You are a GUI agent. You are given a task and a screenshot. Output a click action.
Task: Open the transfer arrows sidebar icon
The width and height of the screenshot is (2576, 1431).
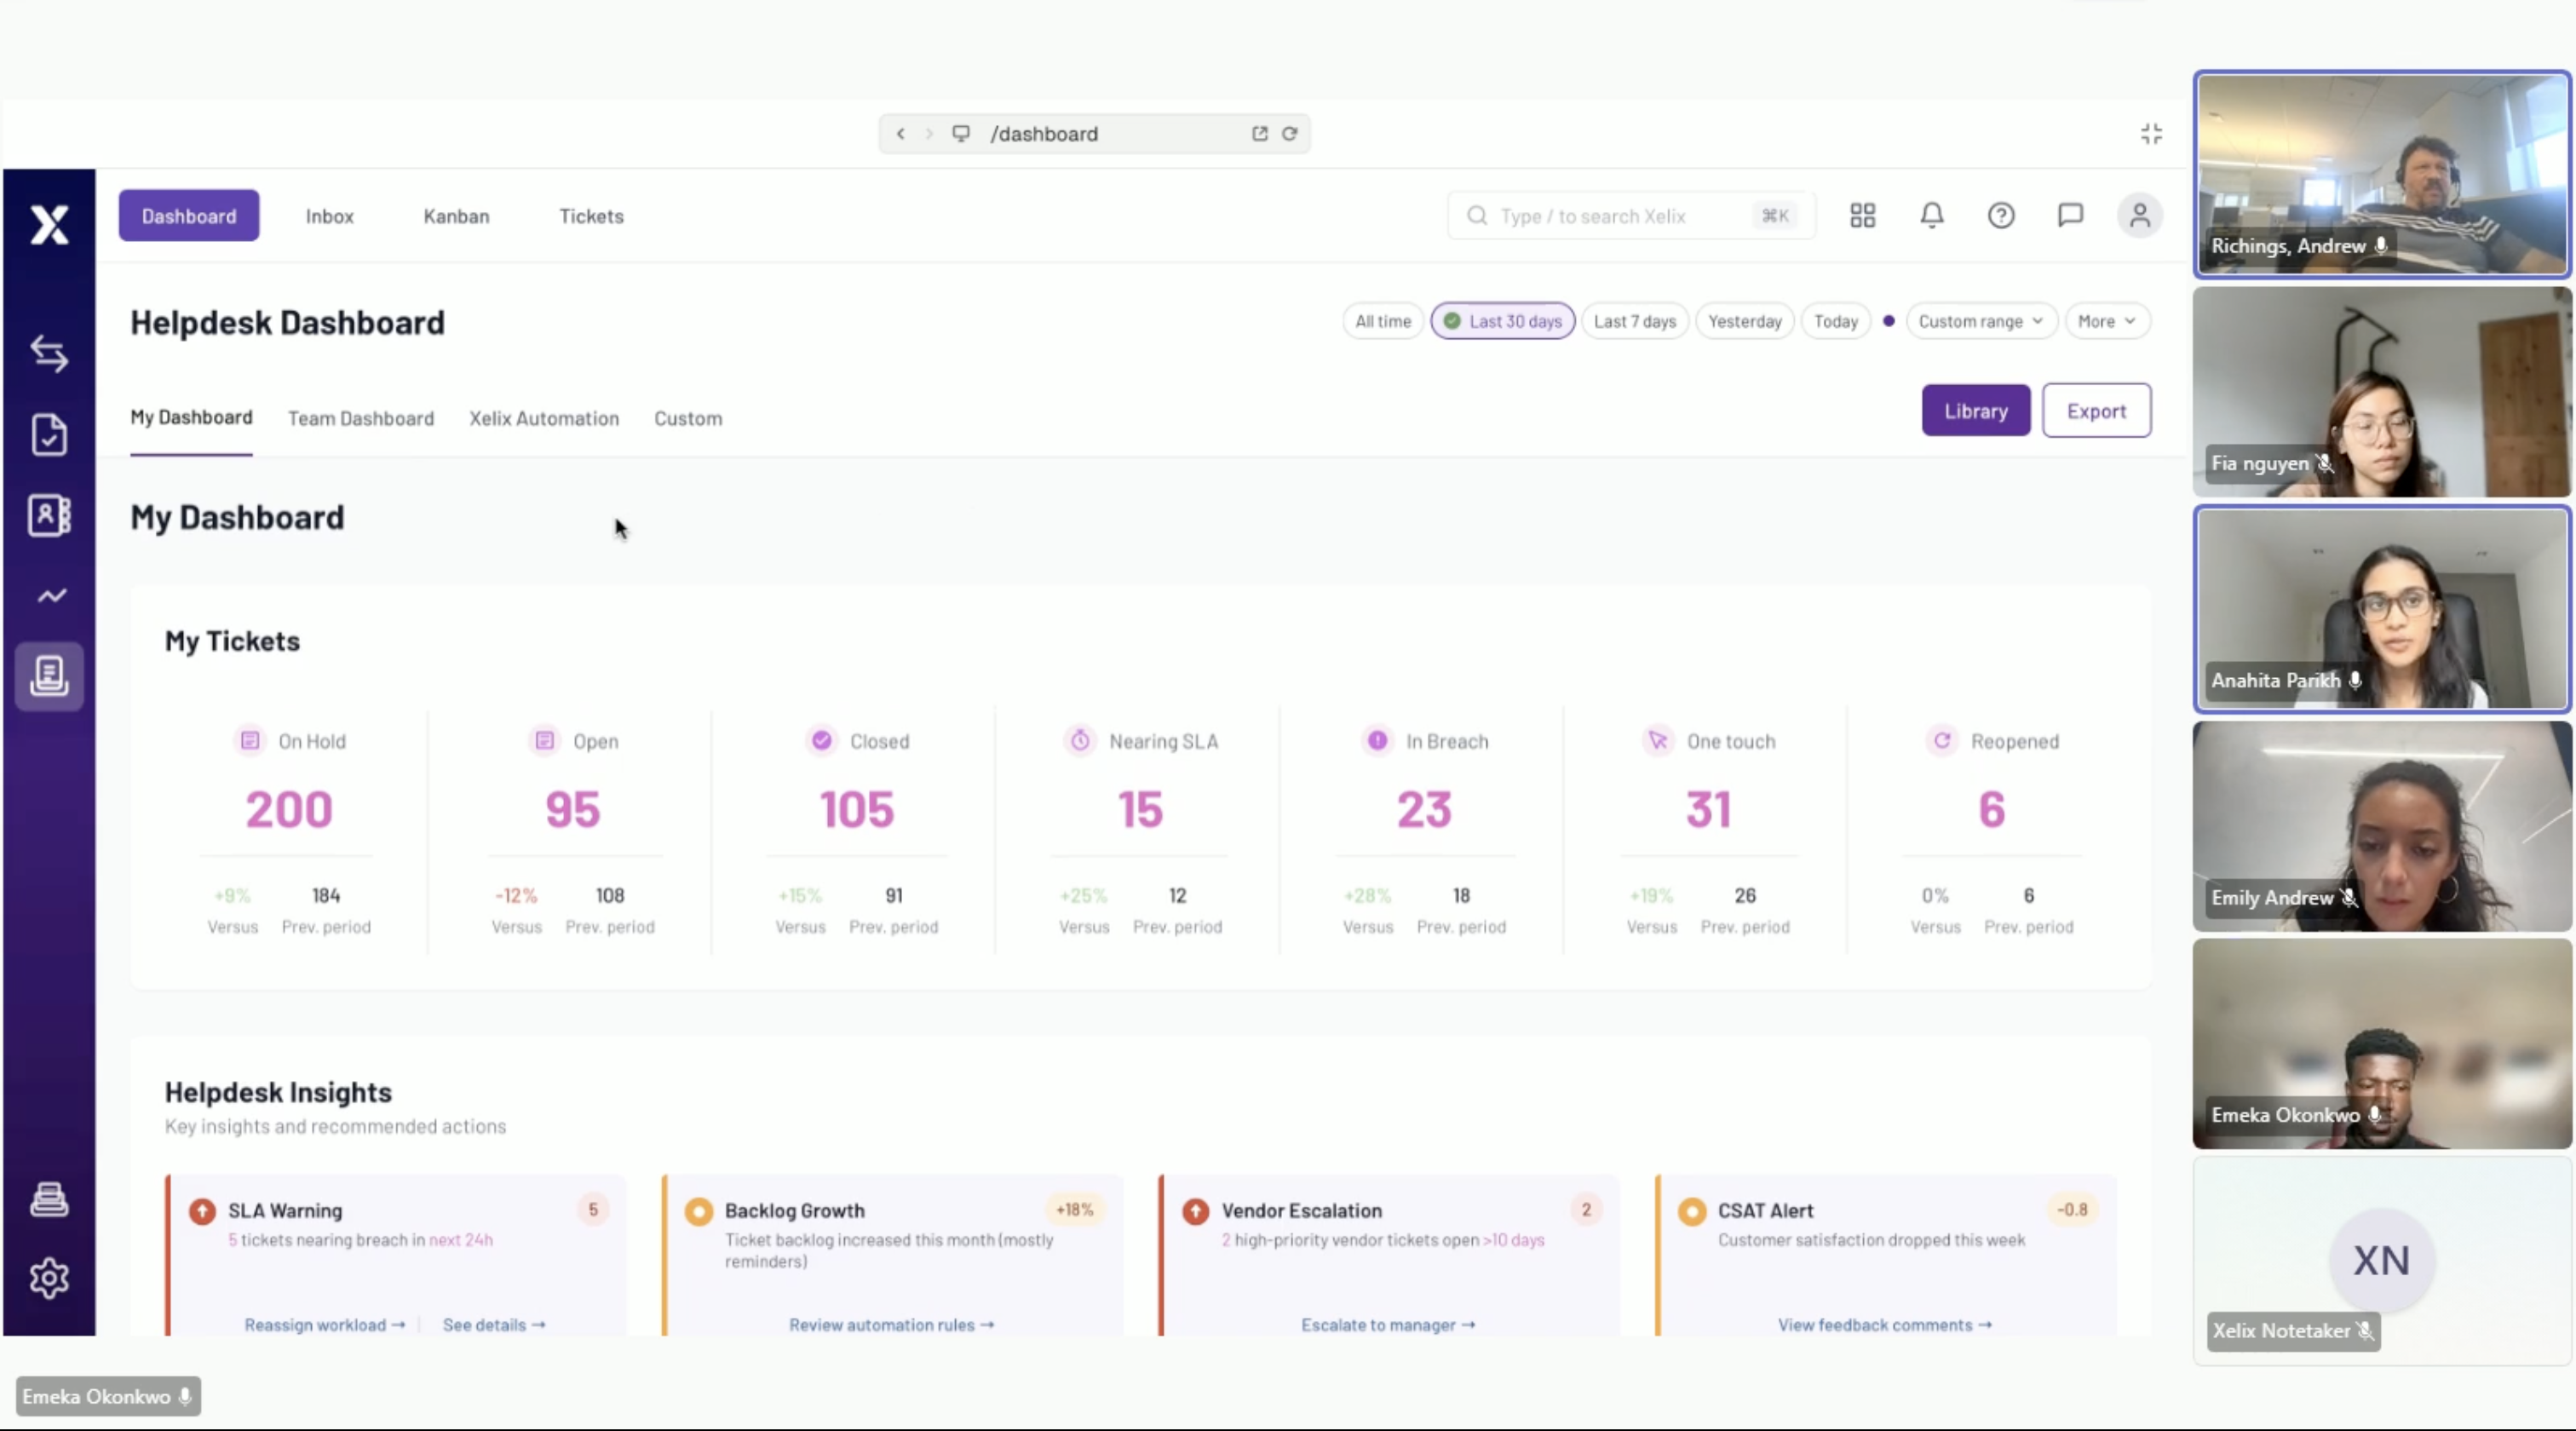pyautogui.click(x=49, y=354)
